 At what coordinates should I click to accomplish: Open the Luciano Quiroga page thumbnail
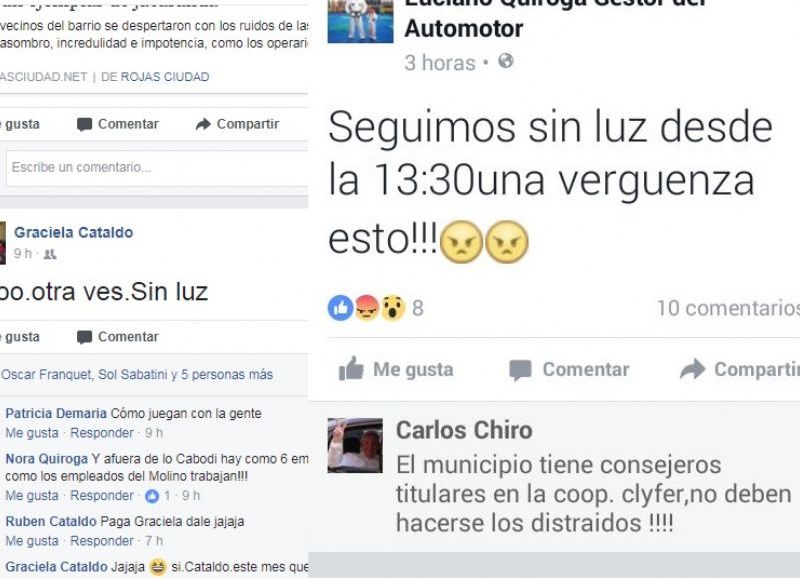coord(360,21)
